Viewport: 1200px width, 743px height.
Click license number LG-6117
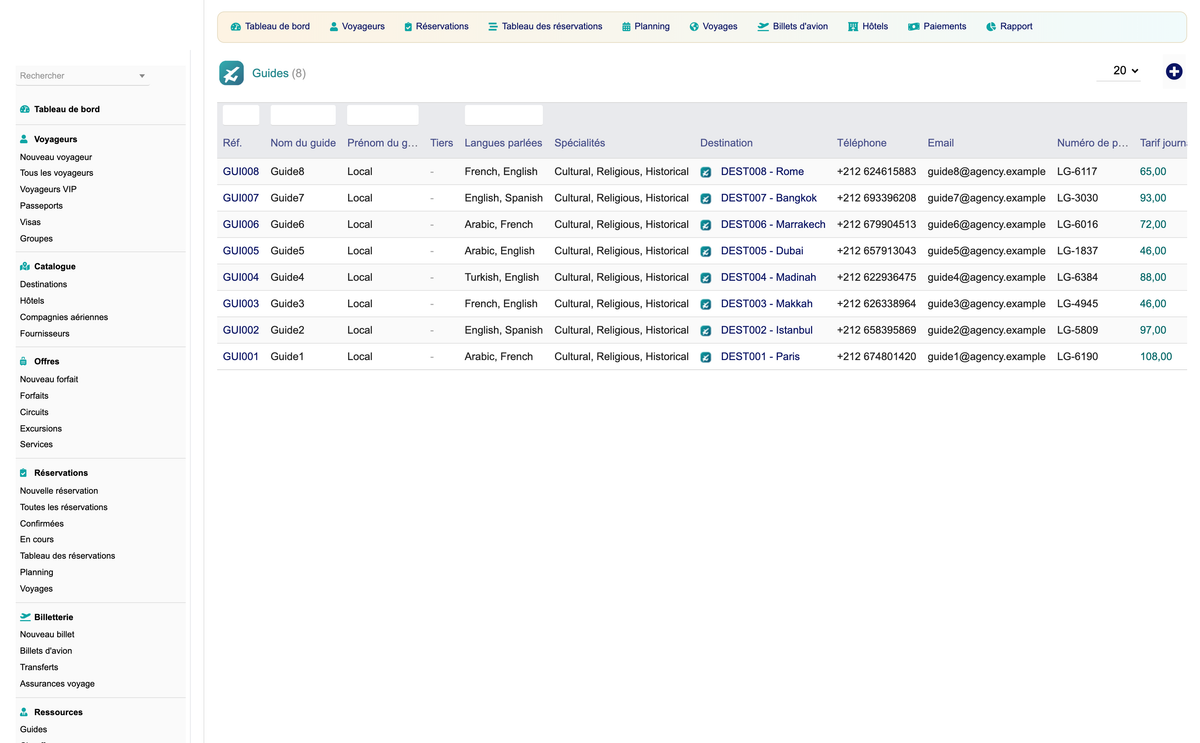(1077, 172)
